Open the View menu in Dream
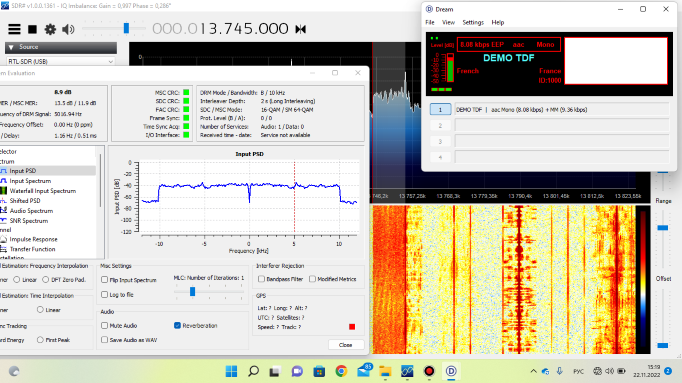 click(448, 22)
